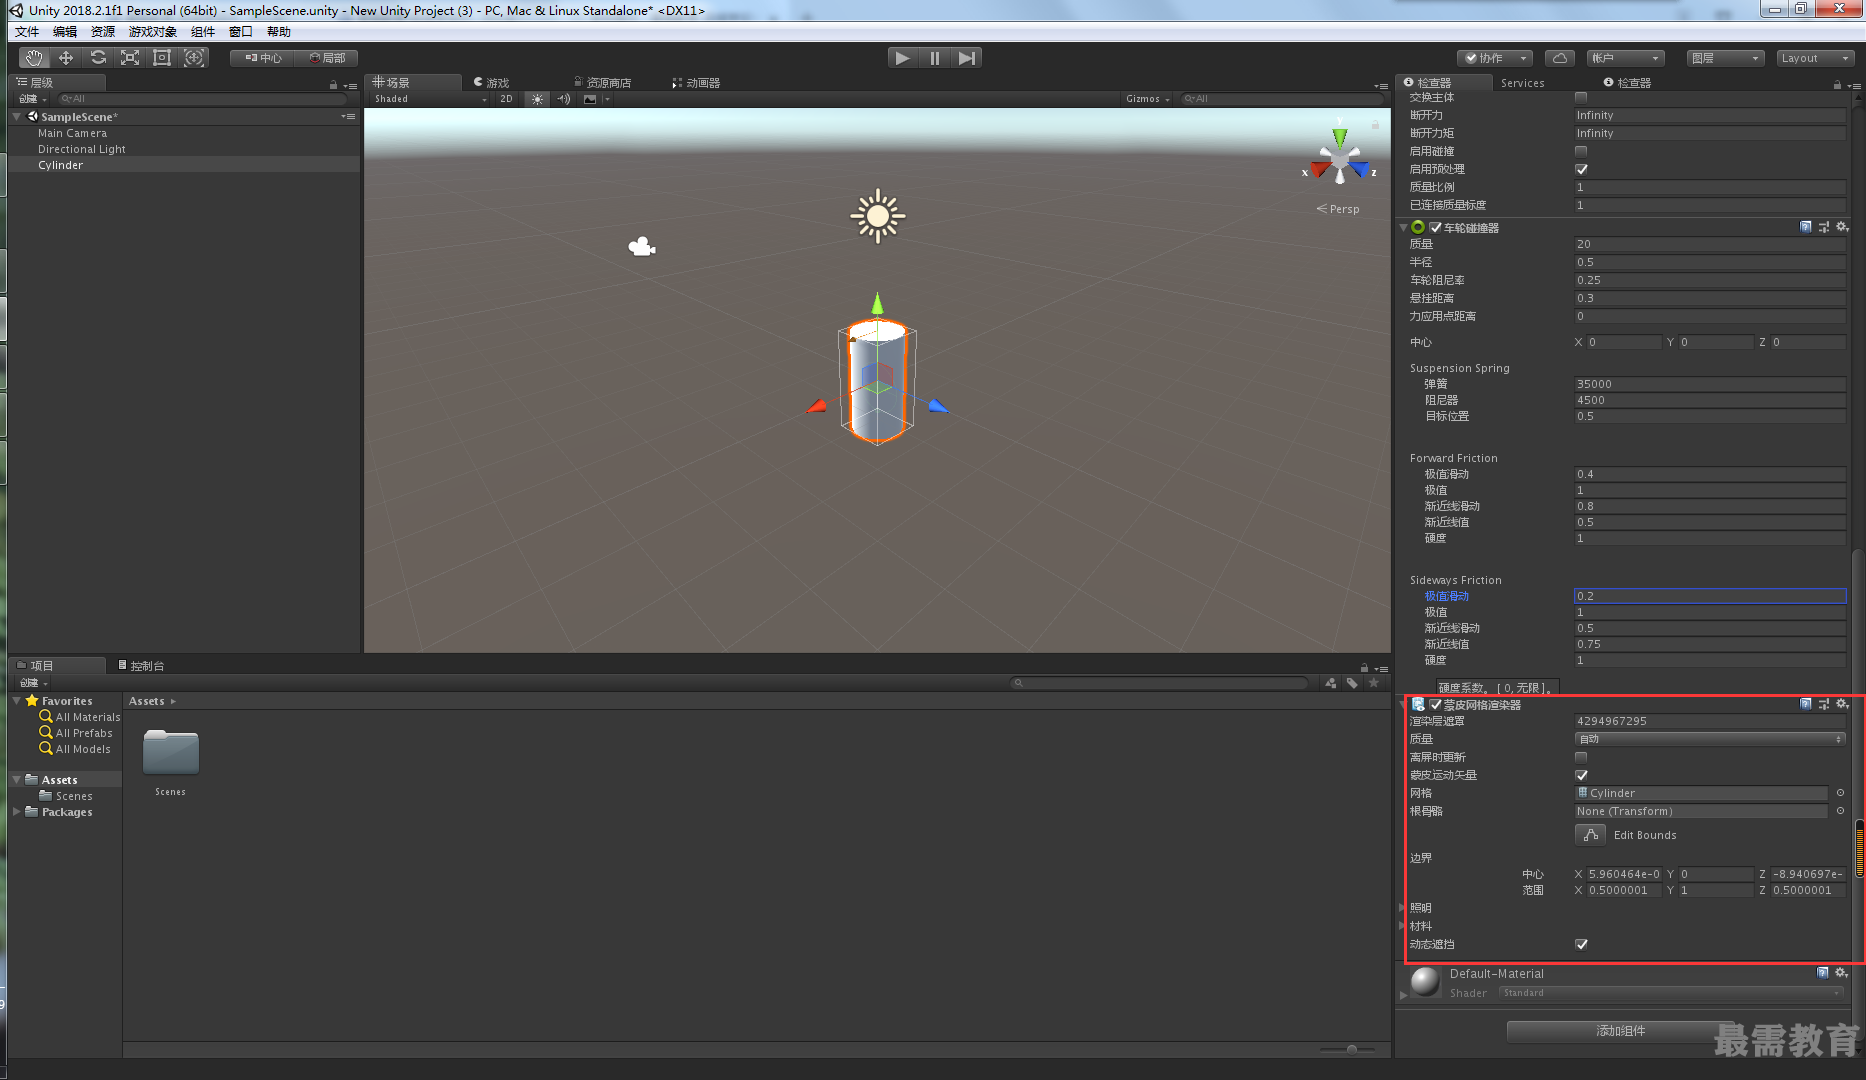Toggle Update When Offscreen checkbox
The image size is (1866, 1080).
pos(1581,757)
